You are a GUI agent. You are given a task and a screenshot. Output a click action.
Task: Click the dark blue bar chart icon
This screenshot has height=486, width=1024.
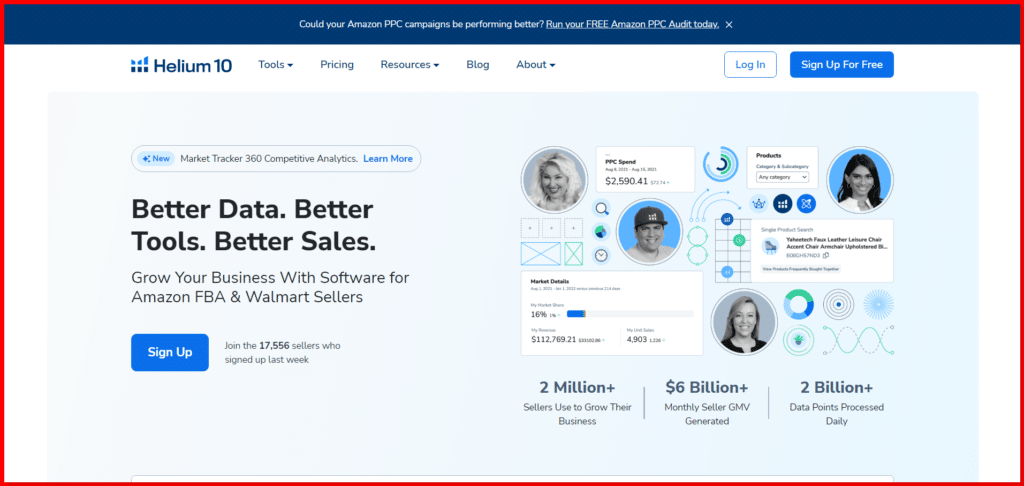coord(782,204)
